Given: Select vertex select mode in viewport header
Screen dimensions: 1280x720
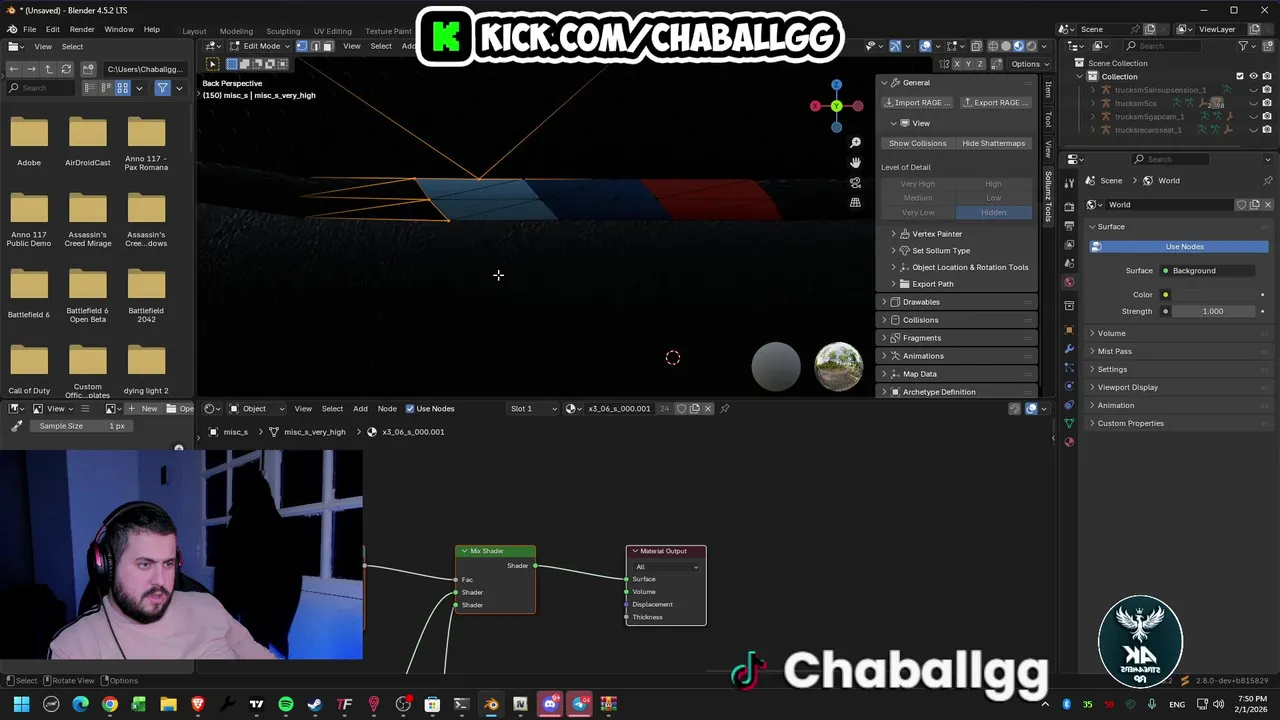Looking at the screenshot, I should [x=302, y=46].
